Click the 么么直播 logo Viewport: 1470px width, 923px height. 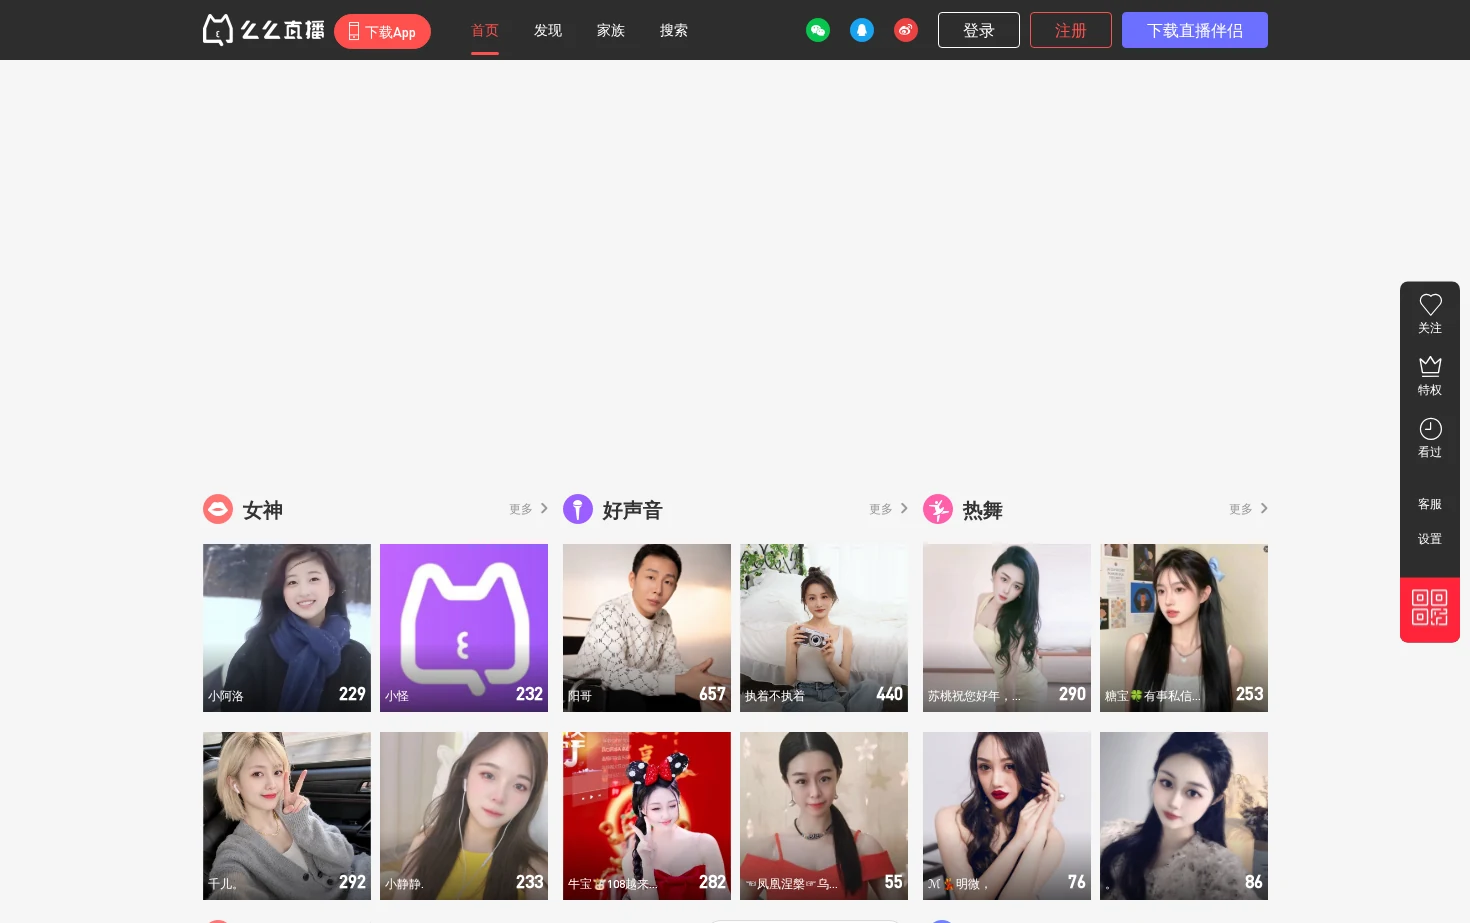click(263, 30)
